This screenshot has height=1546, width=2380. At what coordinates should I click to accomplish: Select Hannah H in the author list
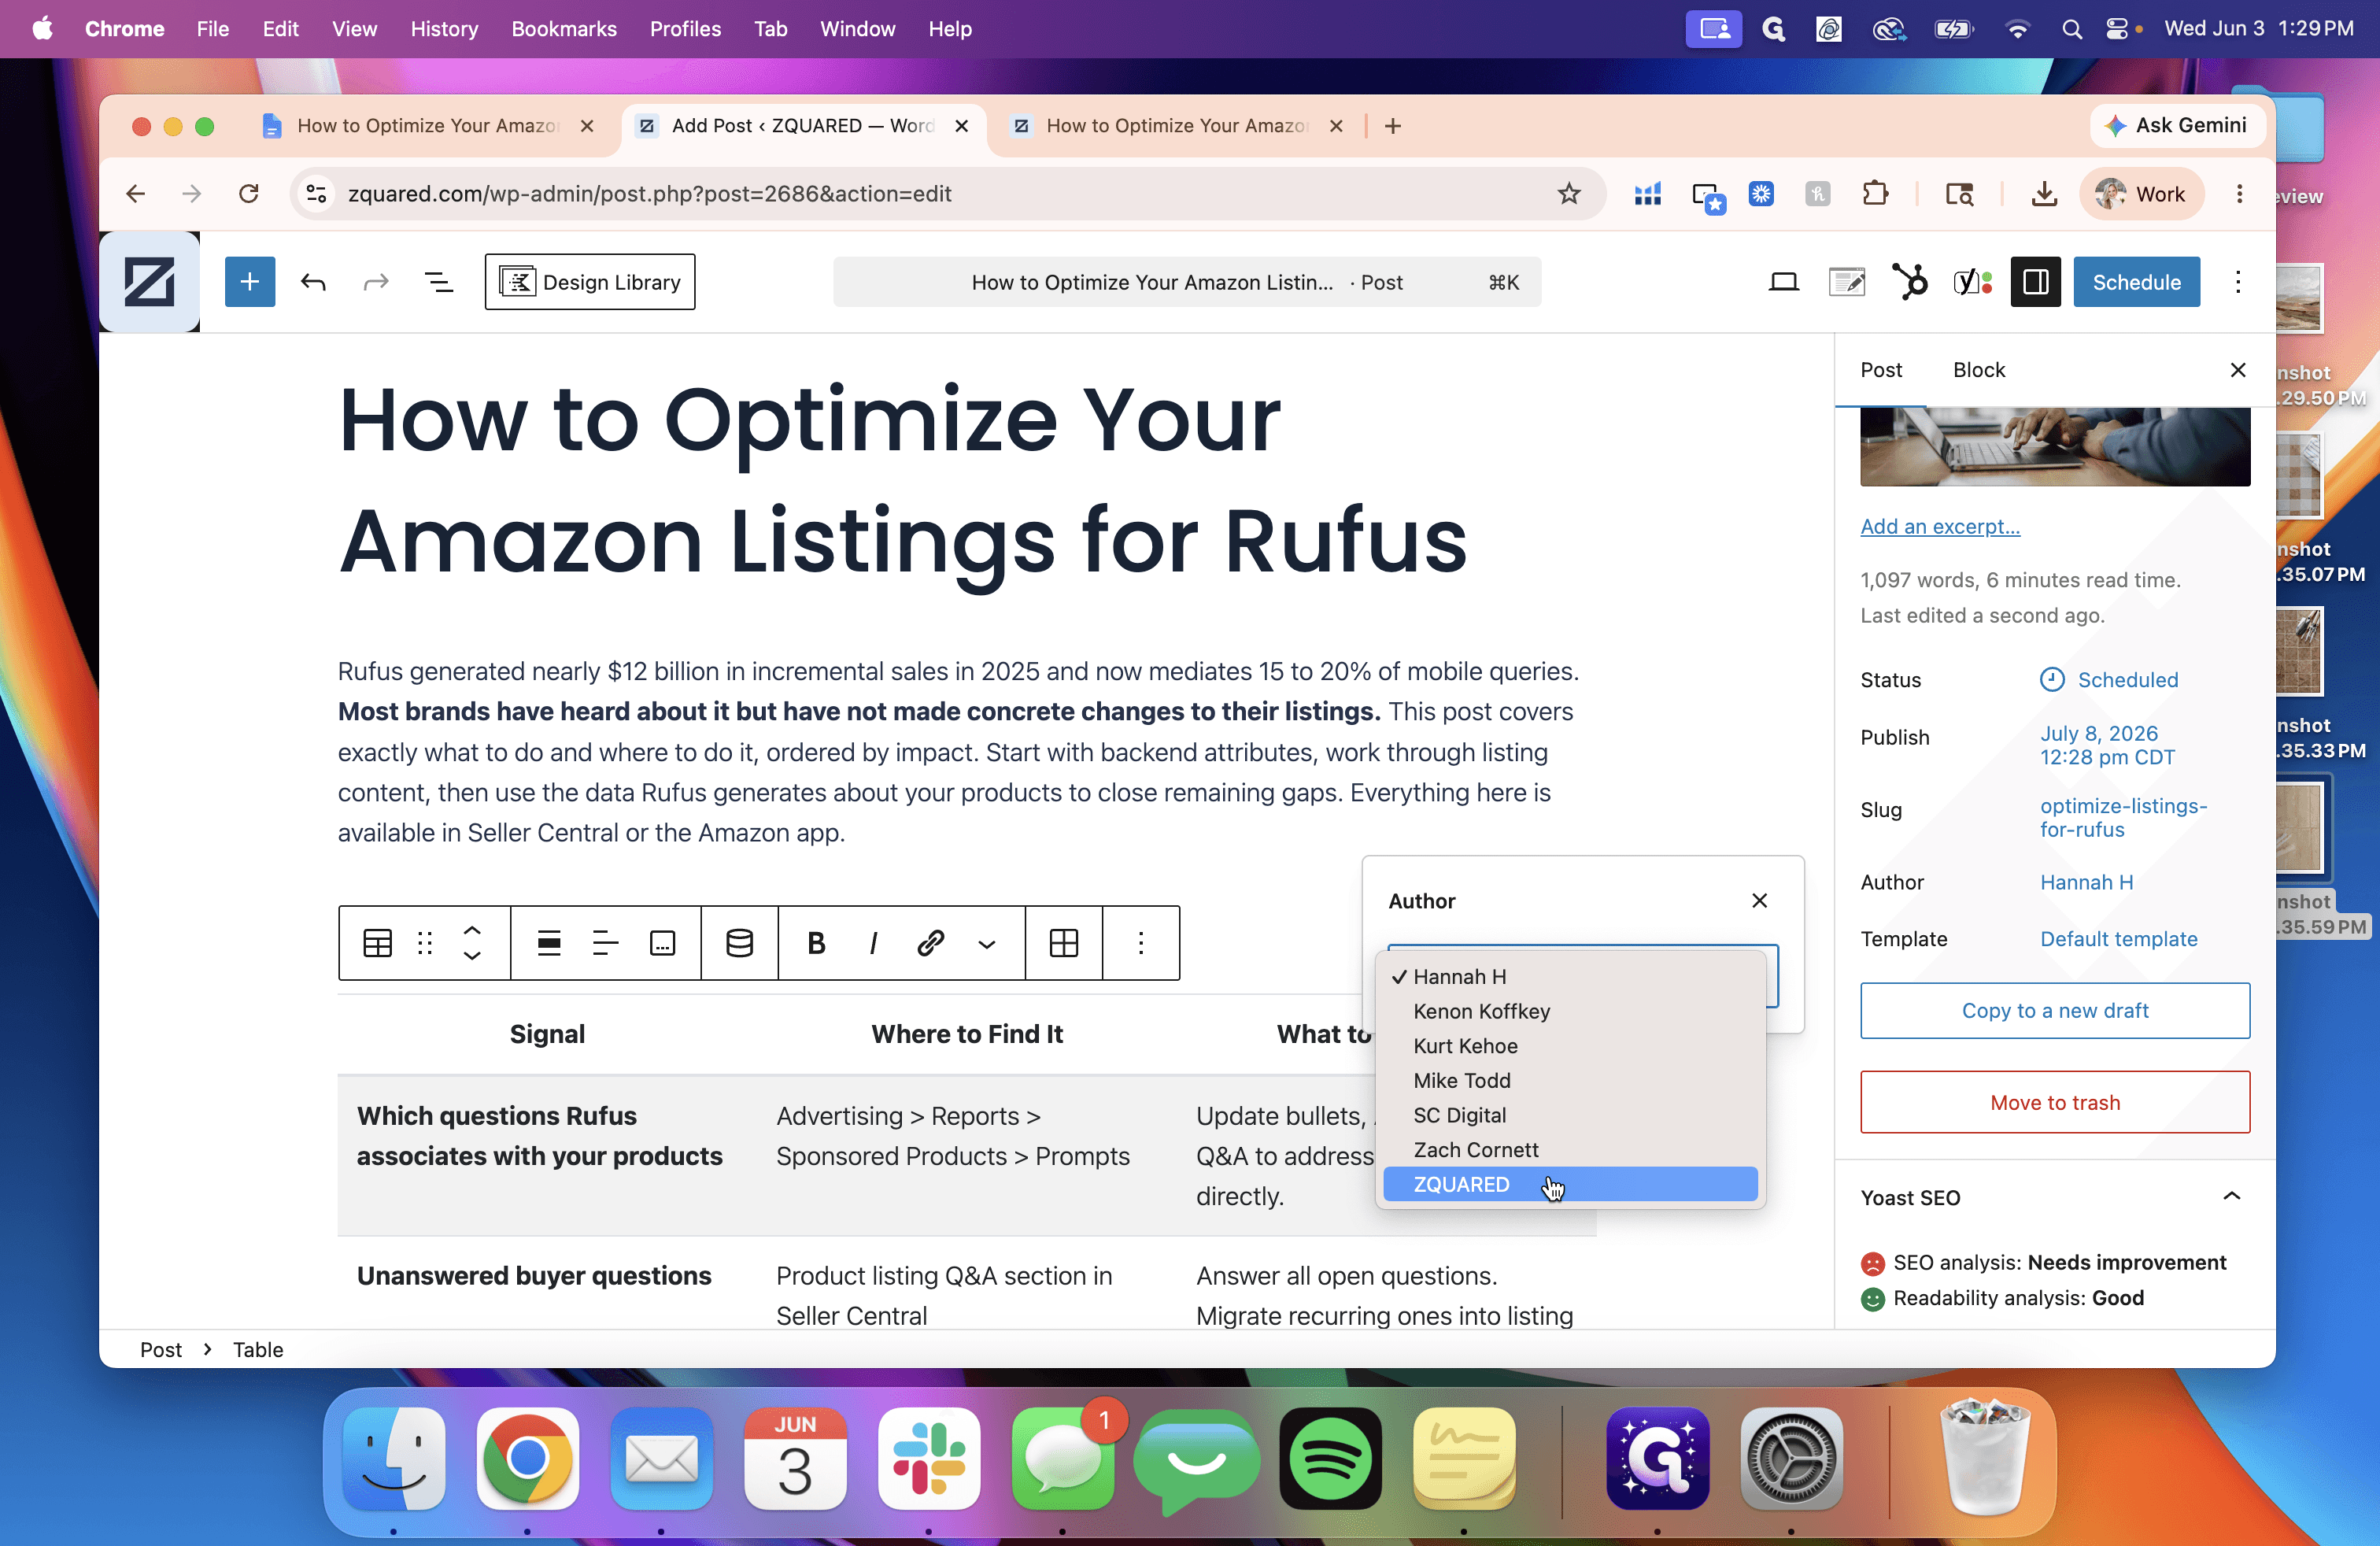pos(1570,977)
